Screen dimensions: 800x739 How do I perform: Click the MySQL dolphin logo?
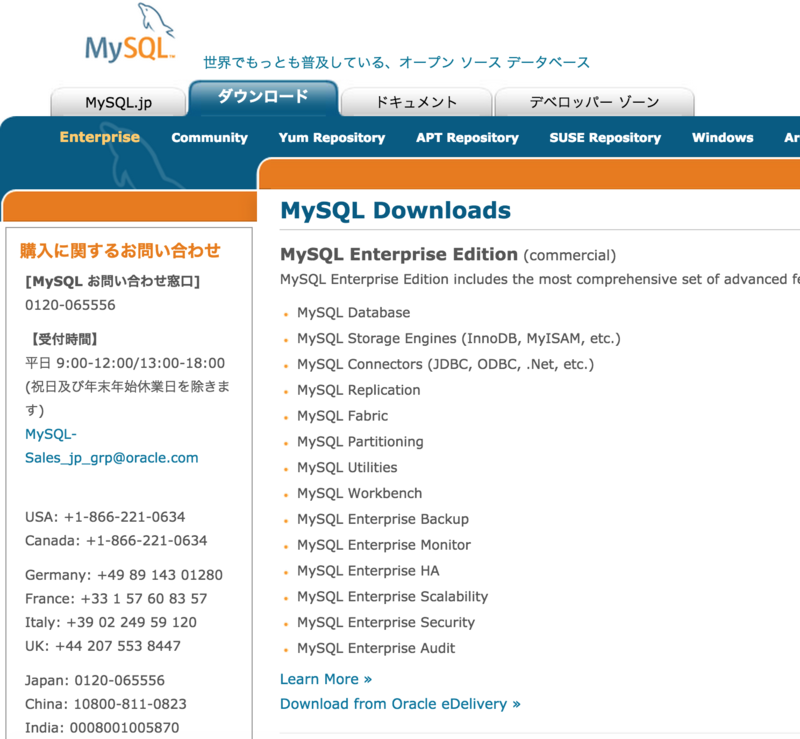point(131,33)
